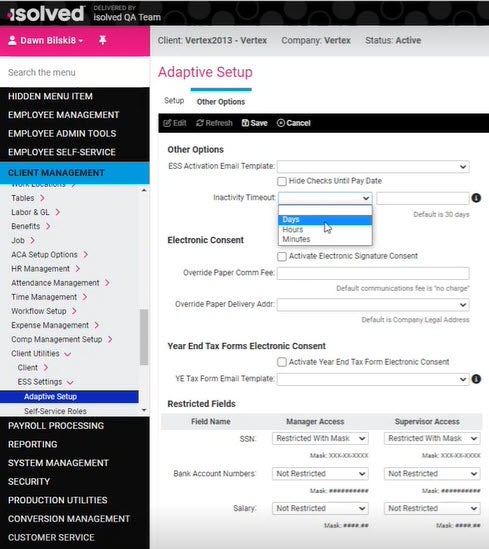The height and width of the screenshot is (549, 489).
Task: Click the user profile icon beside Dawn Bilski8
Action: (x=12, y=40)
